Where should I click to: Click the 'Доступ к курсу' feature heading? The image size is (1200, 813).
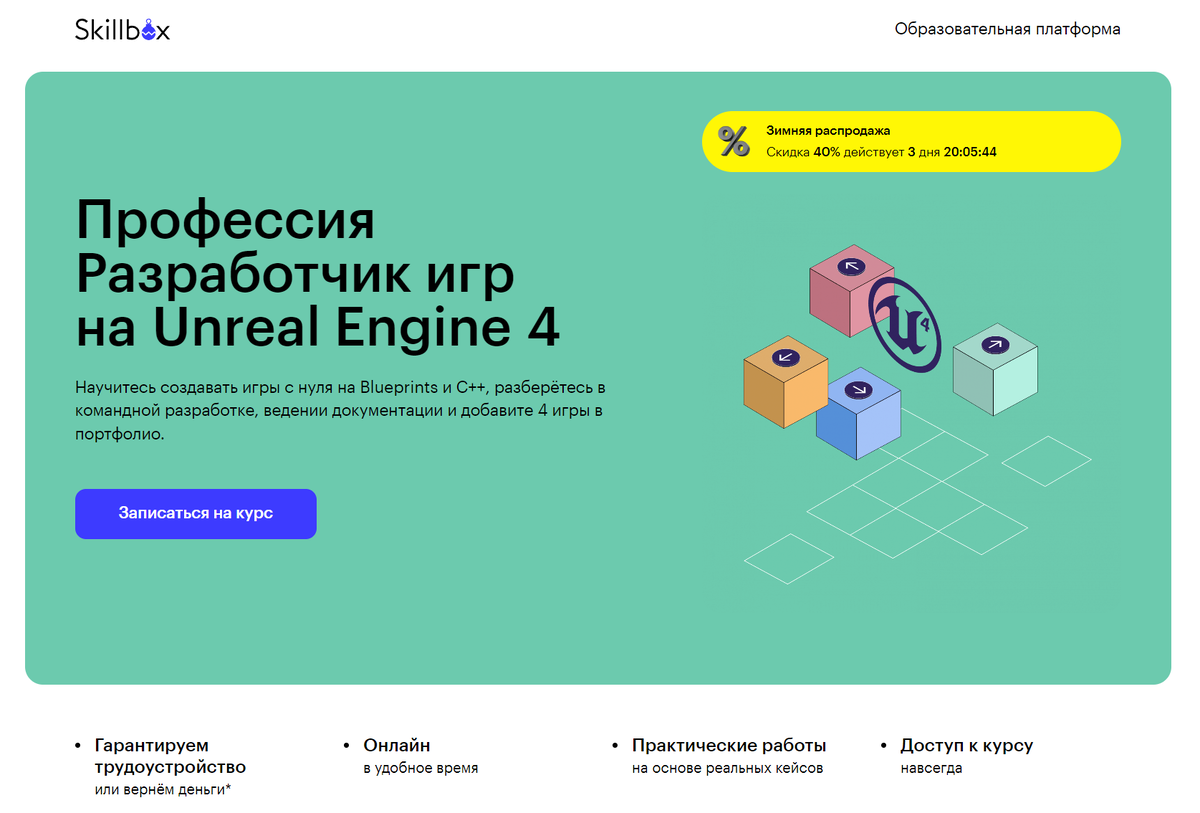967,746
